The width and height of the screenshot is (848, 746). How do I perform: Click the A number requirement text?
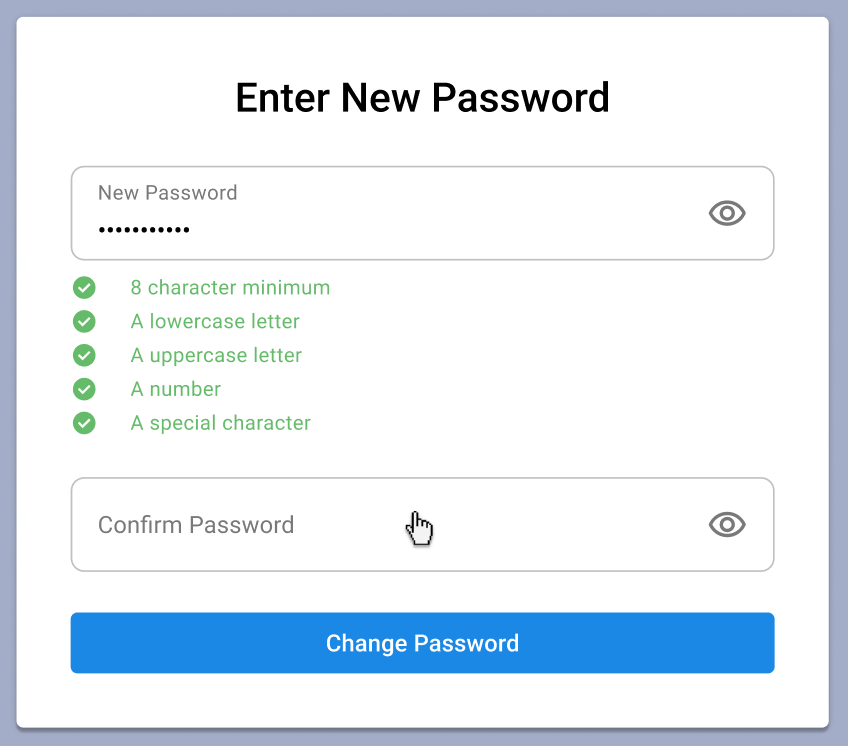pos(176,389)
